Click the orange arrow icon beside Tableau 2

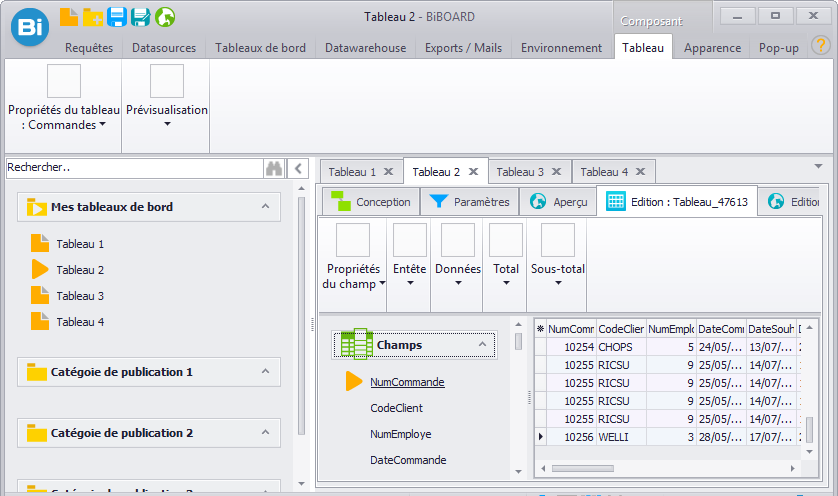(40, 269)
